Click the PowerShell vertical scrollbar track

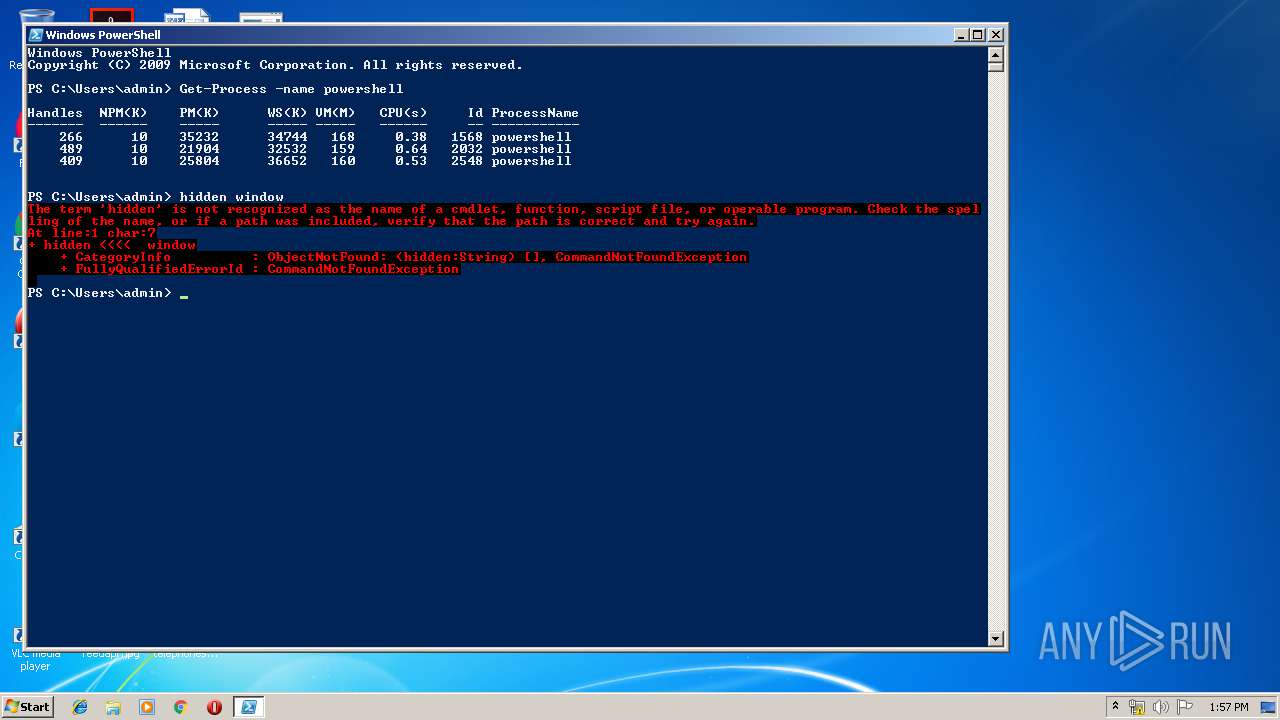(995, 350)
